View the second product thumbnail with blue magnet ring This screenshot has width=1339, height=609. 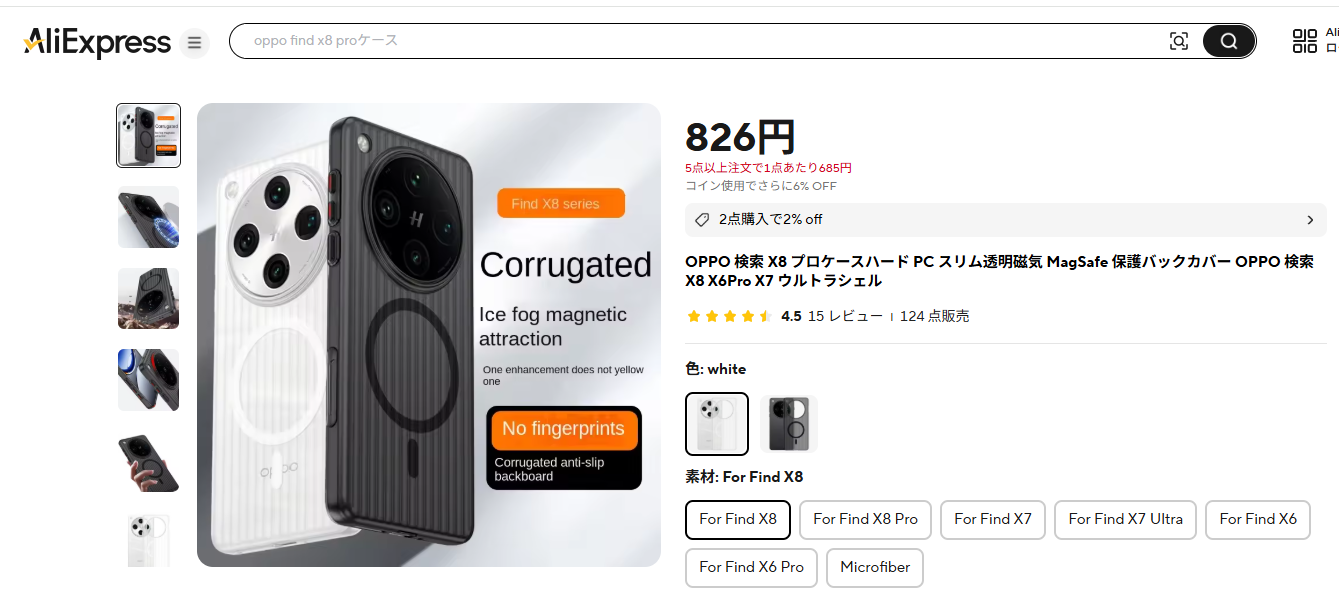coord(149,217)
